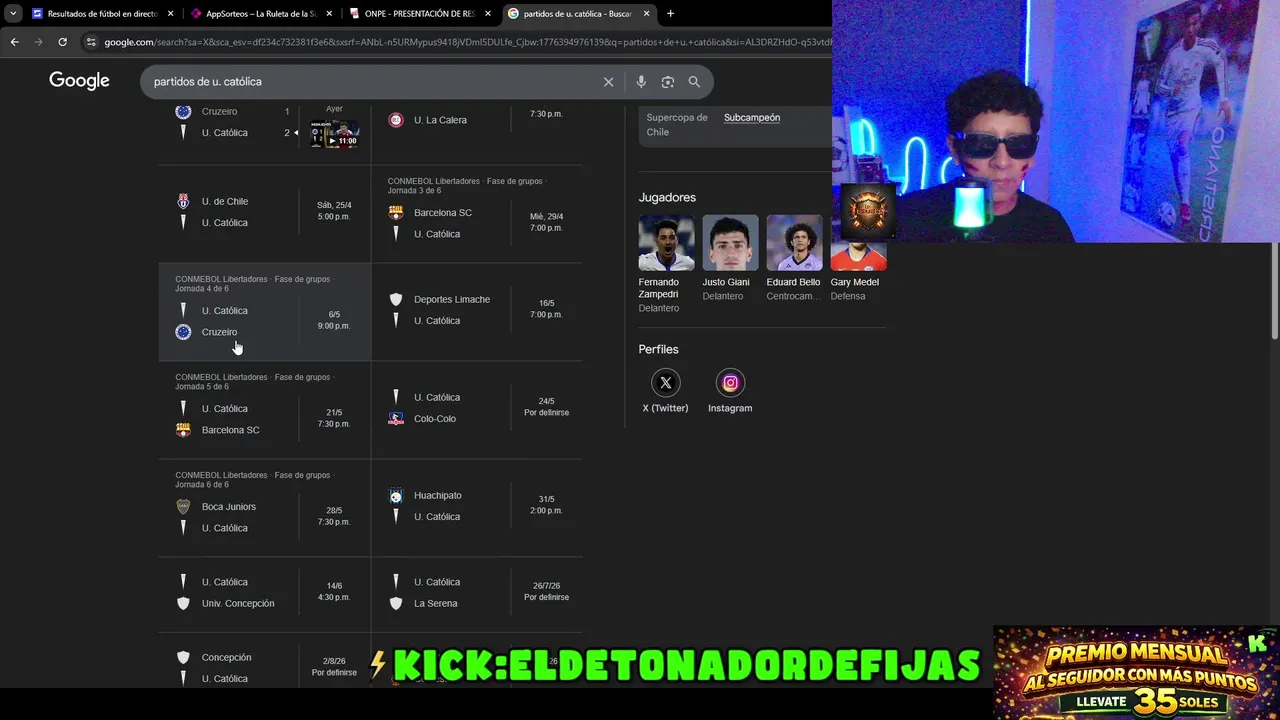1280x720 pixels.
Task: Click the La Serena crest icon
Action: click(x=396, y=604)
